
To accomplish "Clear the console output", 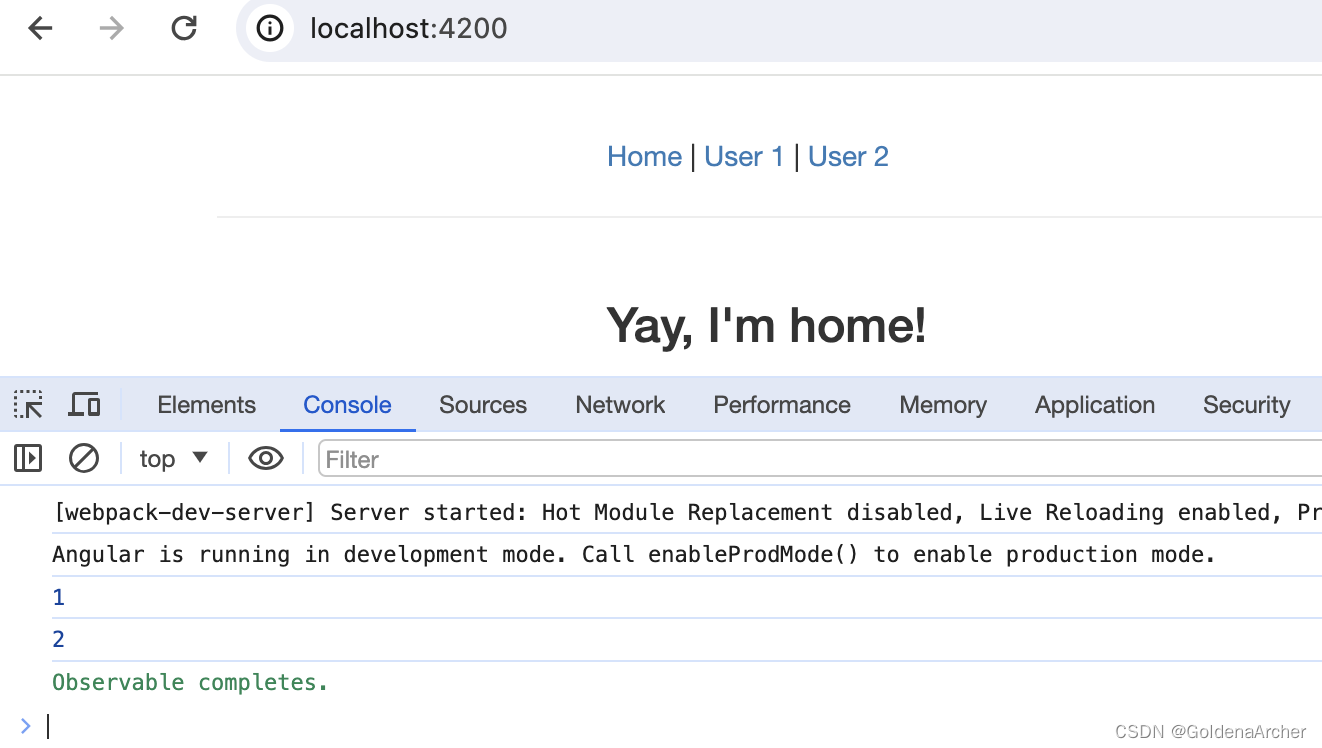I will (x=84, y=459).
